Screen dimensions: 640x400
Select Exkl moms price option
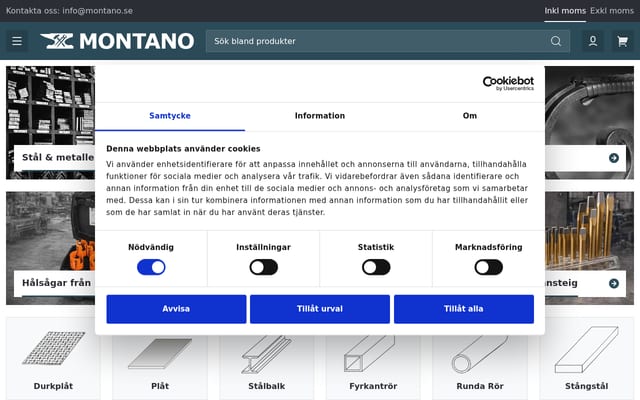point(612,11)
